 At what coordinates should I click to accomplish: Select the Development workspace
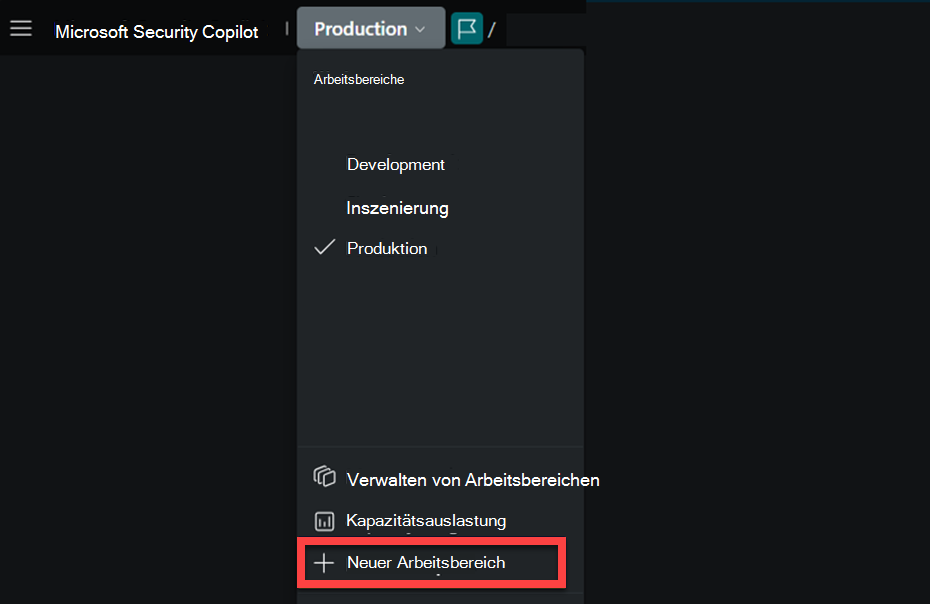pos(395,164)
